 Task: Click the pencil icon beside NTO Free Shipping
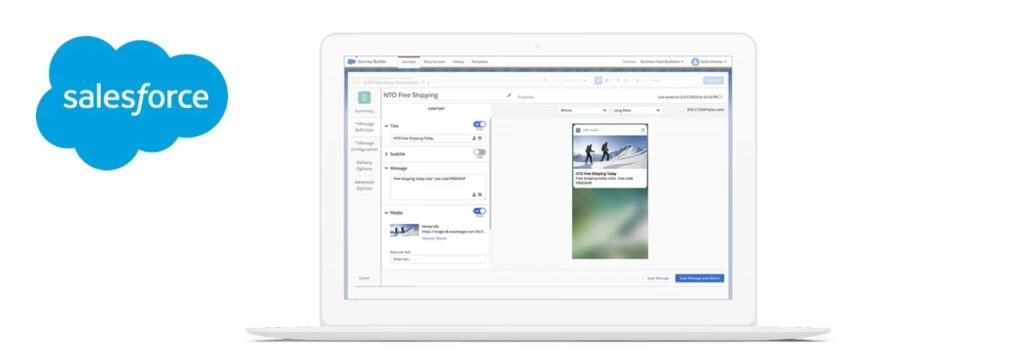(509, 95)
